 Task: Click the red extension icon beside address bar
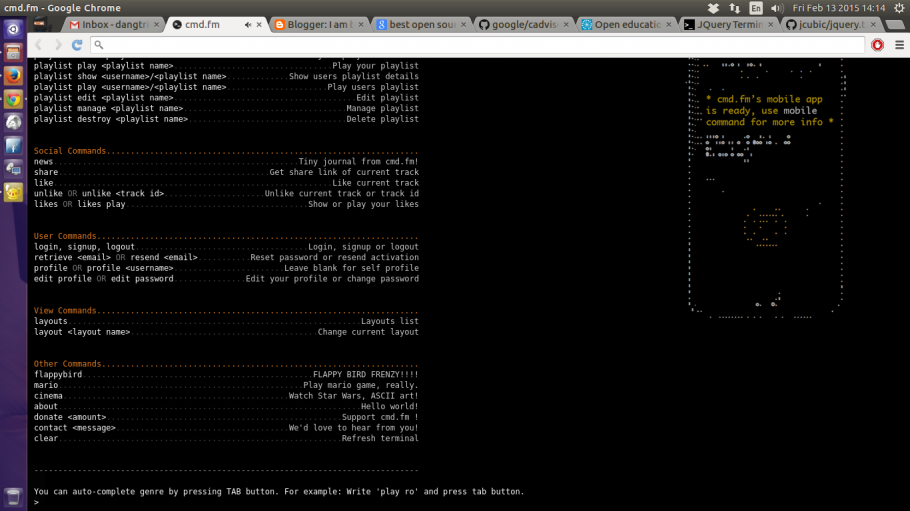click(878, 45)
